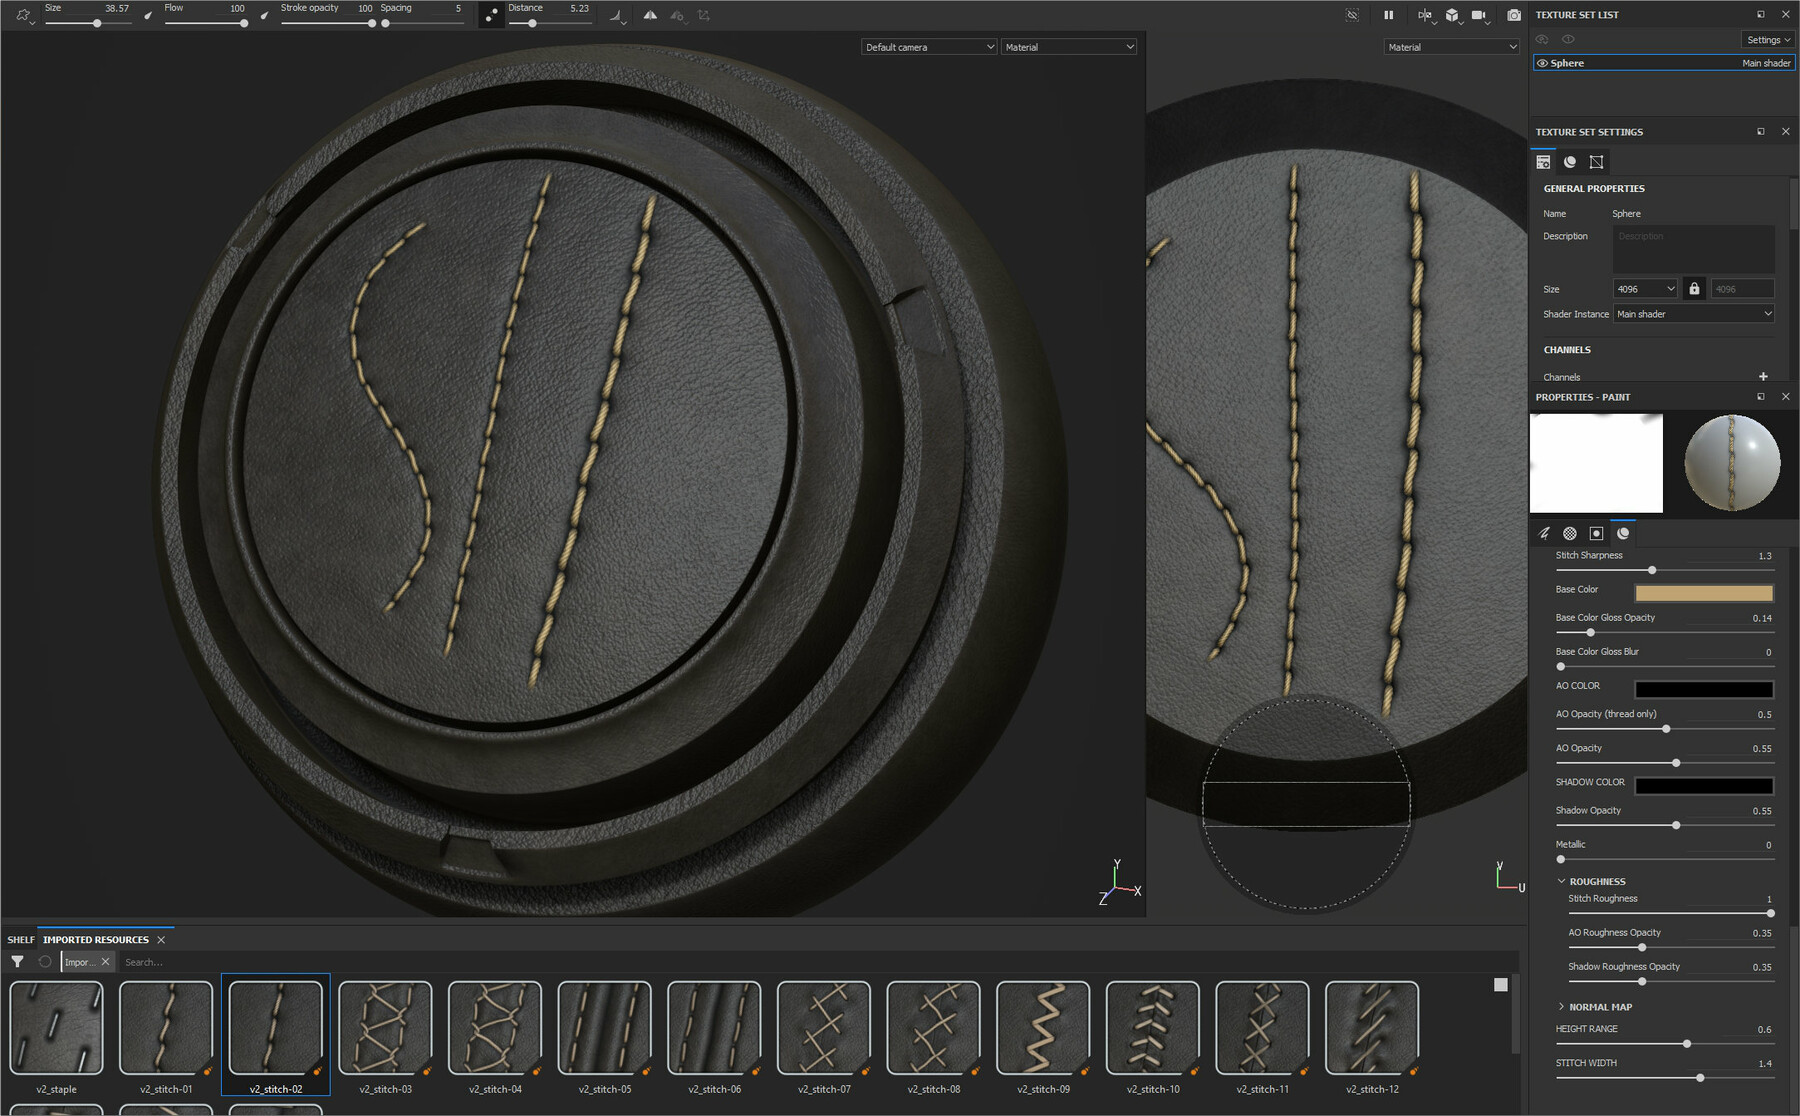The height and width of the screenshot is (1116, 1800).
Task: Select the v2_stitch-09 thumbnail
Action: (x=1043, y=1028)
